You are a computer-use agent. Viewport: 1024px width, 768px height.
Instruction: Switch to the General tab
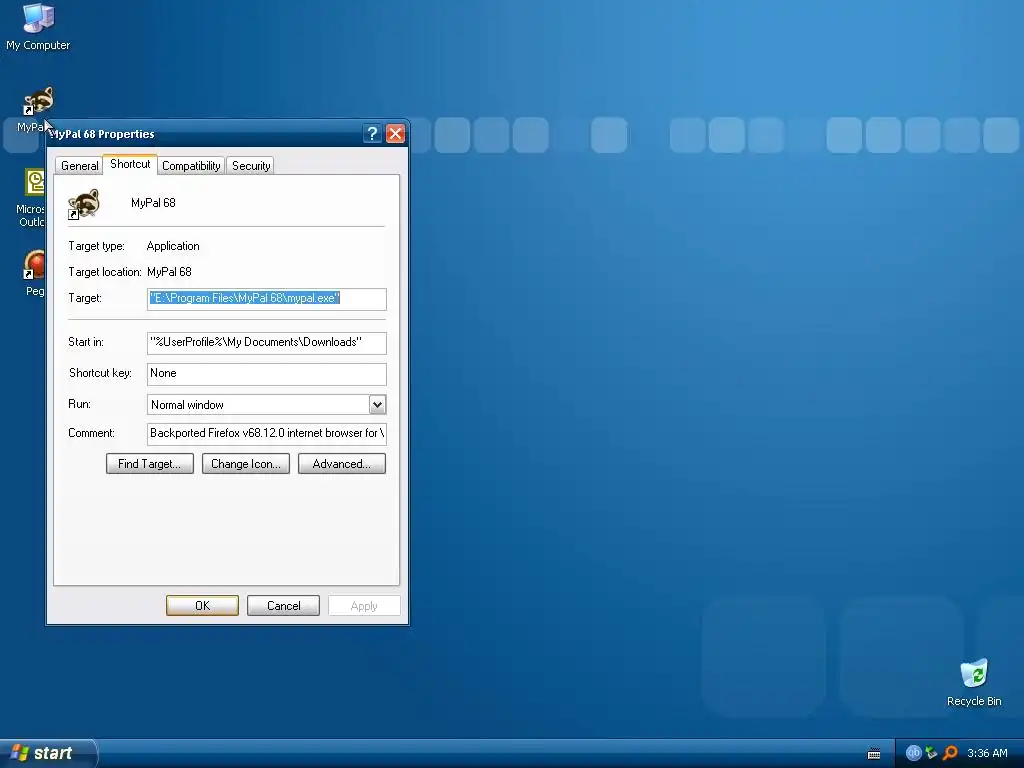(80, 166)
